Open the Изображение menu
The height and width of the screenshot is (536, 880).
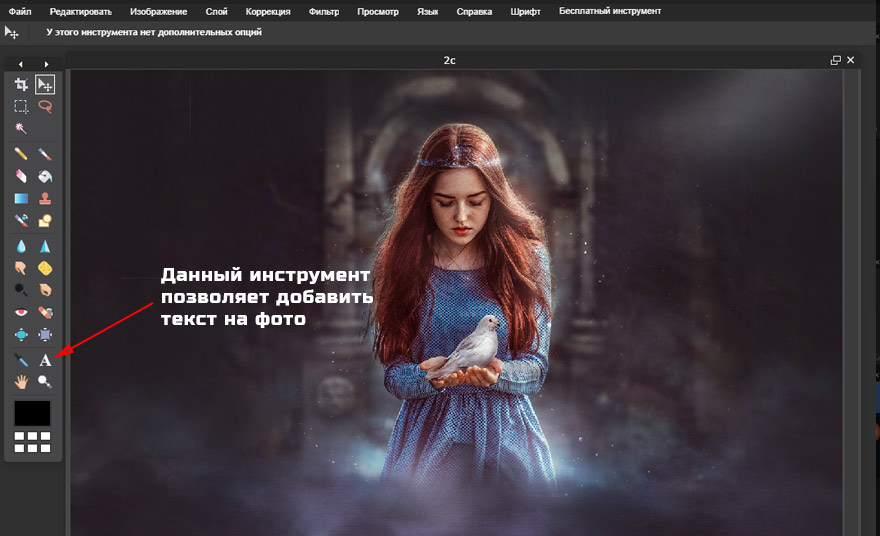click(159, 11)
